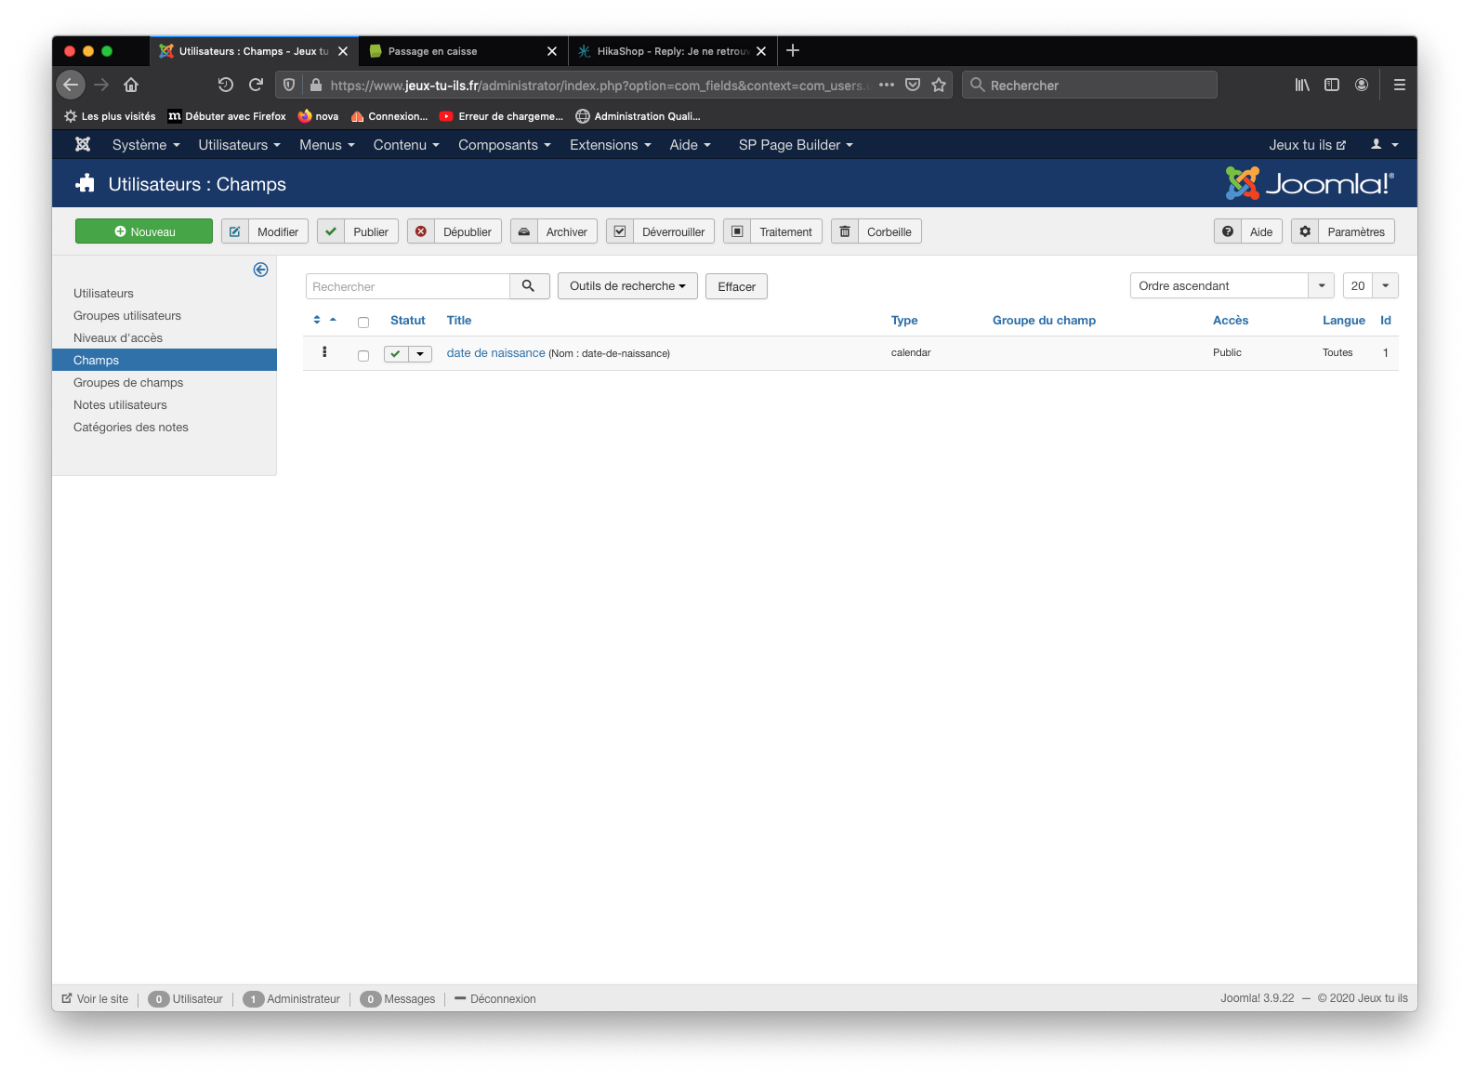Sort by ordering using the arrows column header
Image resolution: width=1469 pixels, height=1080 pixels.
(x=324, y=320)
